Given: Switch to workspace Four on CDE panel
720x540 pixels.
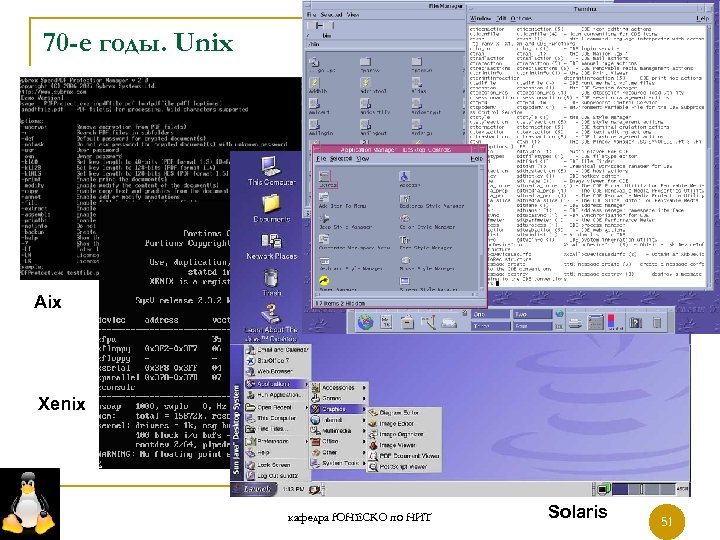Looking at the screenshot, I should (x=533, y=326).
